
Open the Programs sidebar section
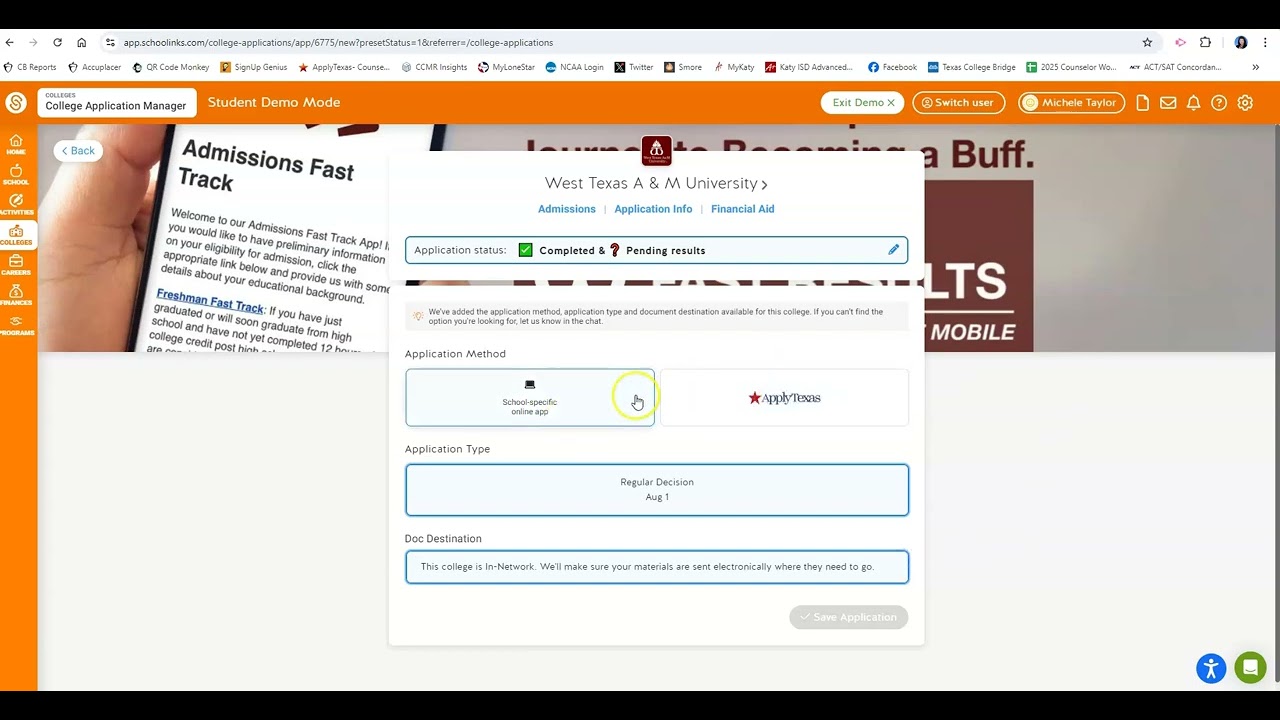click(16, 325)
